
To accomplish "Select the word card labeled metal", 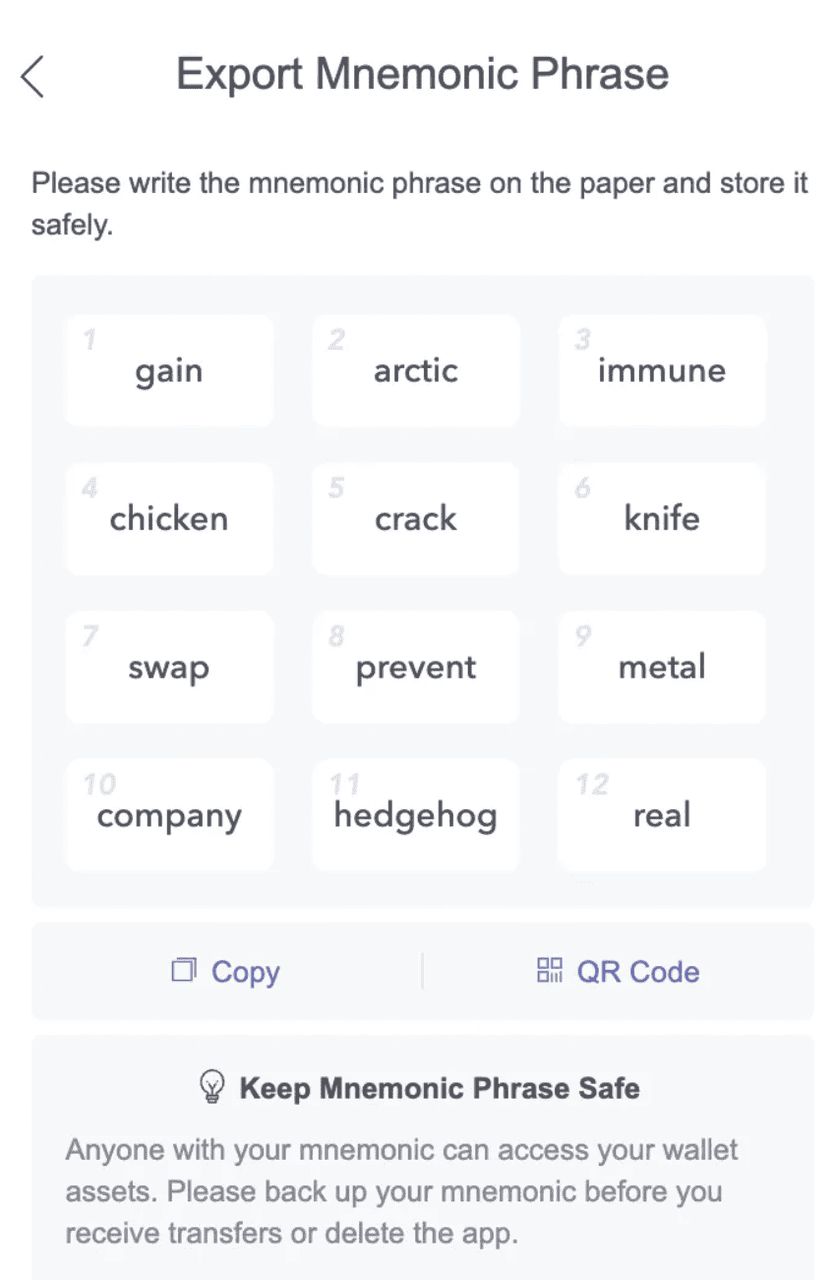I will (661, 667).
